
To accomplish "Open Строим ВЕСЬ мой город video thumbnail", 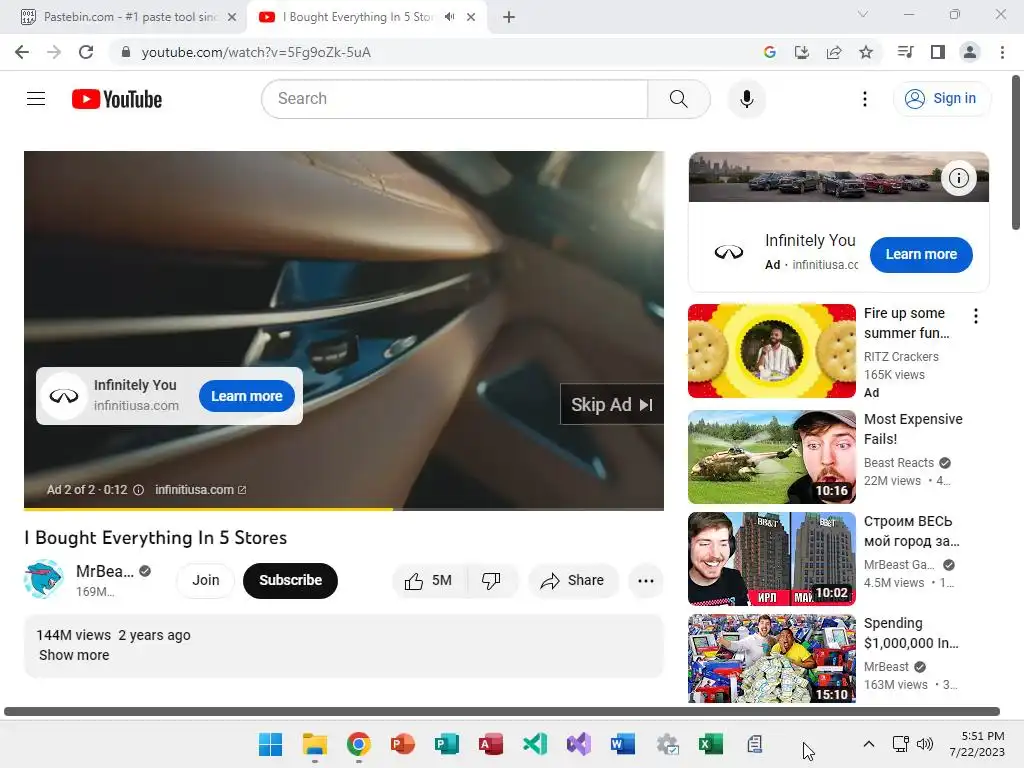I will pos(771,559).
